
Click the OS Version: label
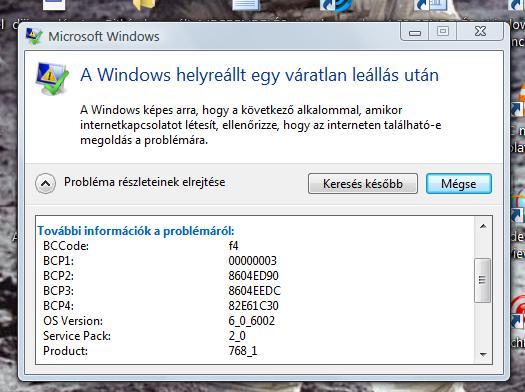[x=73, y=321]
